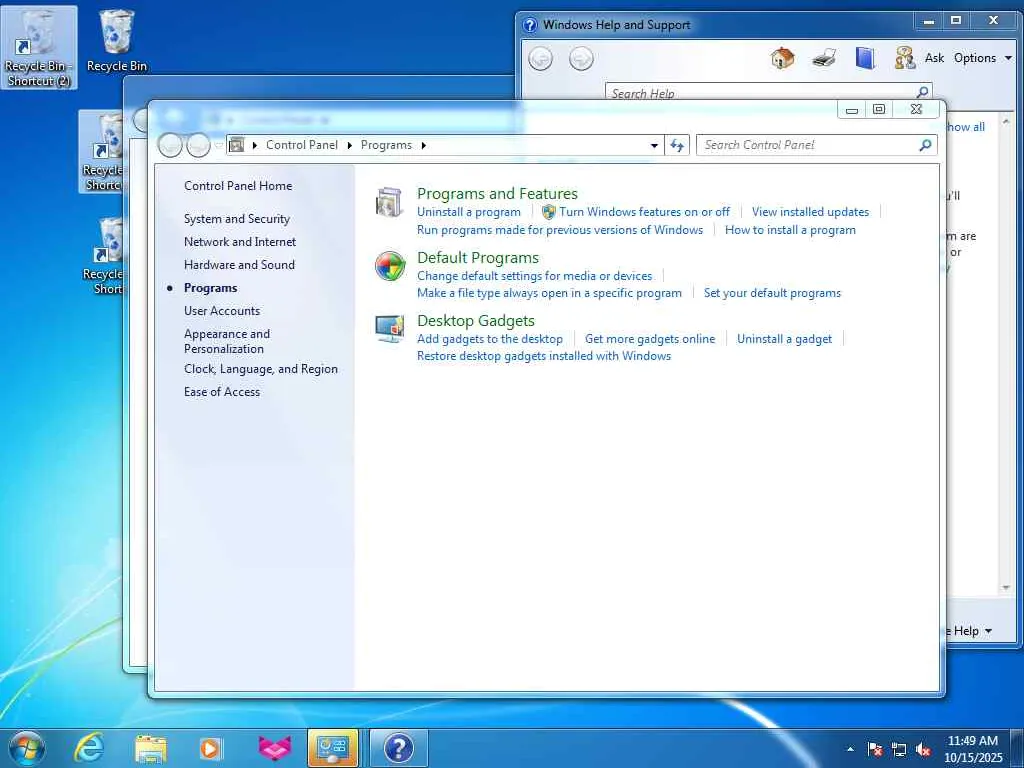
Task: Select Clock, Language, and Region category
Action: pyautogui.click(x=261, y=369)
